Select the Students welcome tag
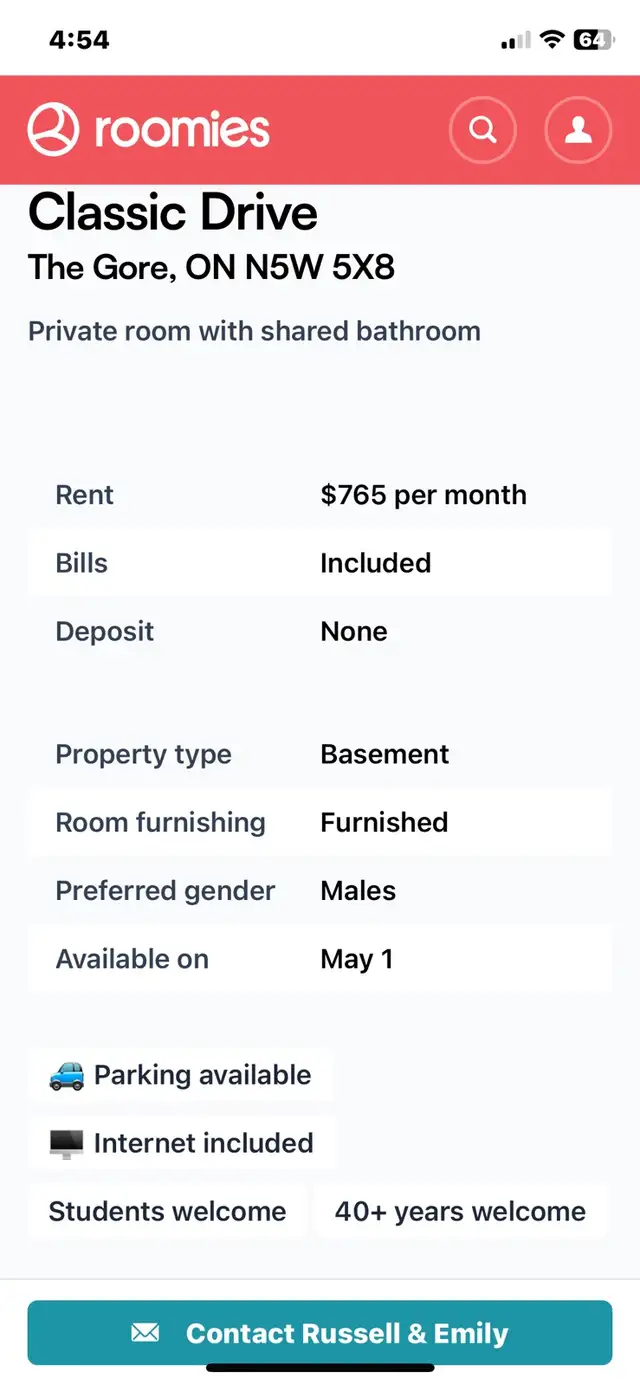 coord(167,1211)
